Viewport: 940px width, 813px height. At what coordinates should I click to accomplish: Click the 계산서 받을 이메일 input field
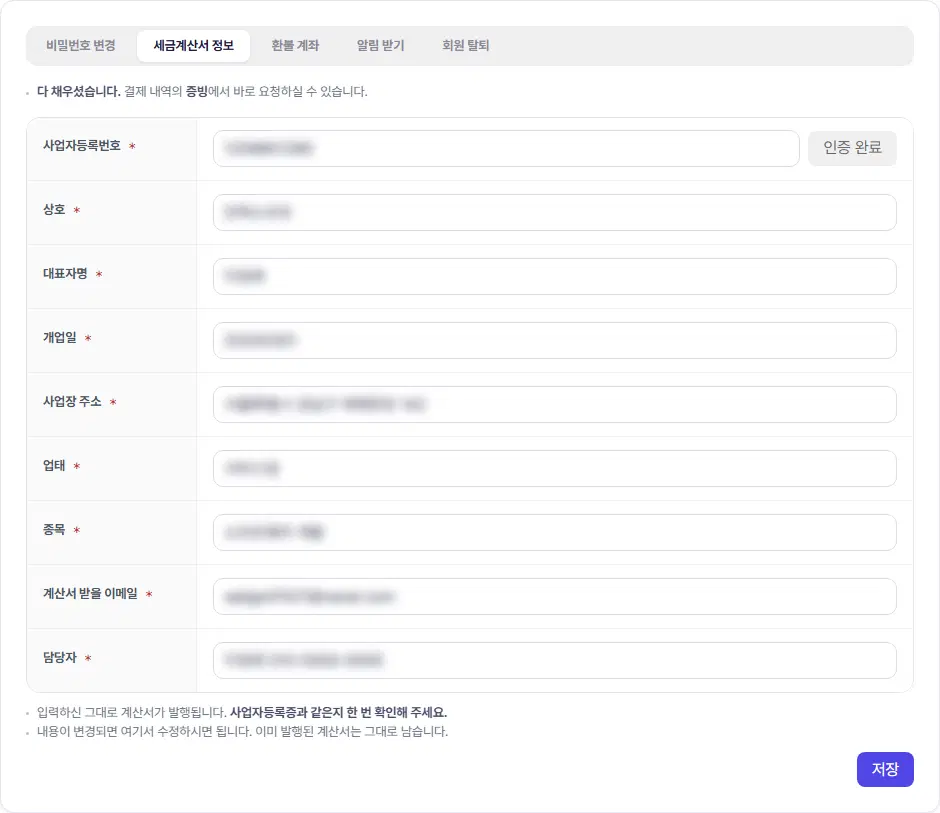point(555,597)
